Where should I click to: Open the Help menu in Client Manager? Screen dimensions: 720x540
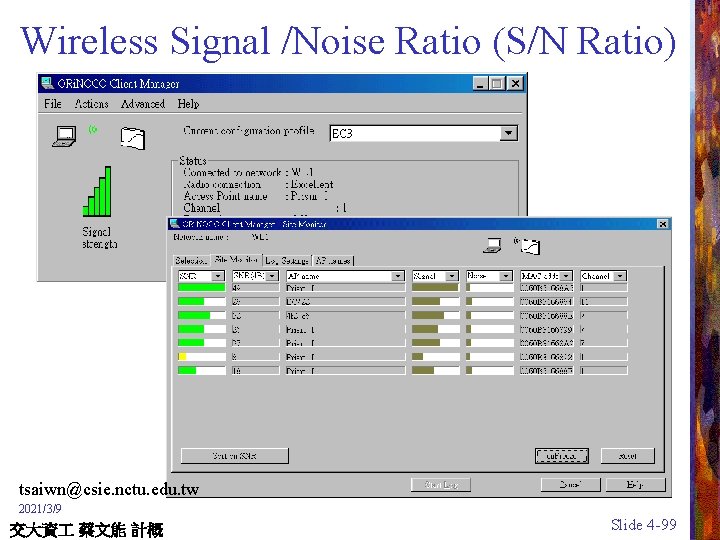188,104
